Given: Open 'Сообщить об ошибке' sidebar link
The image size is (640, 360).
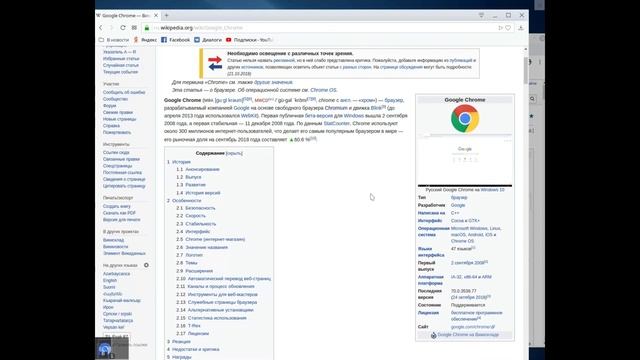Looking at the screenshot, I should point(124,93).
